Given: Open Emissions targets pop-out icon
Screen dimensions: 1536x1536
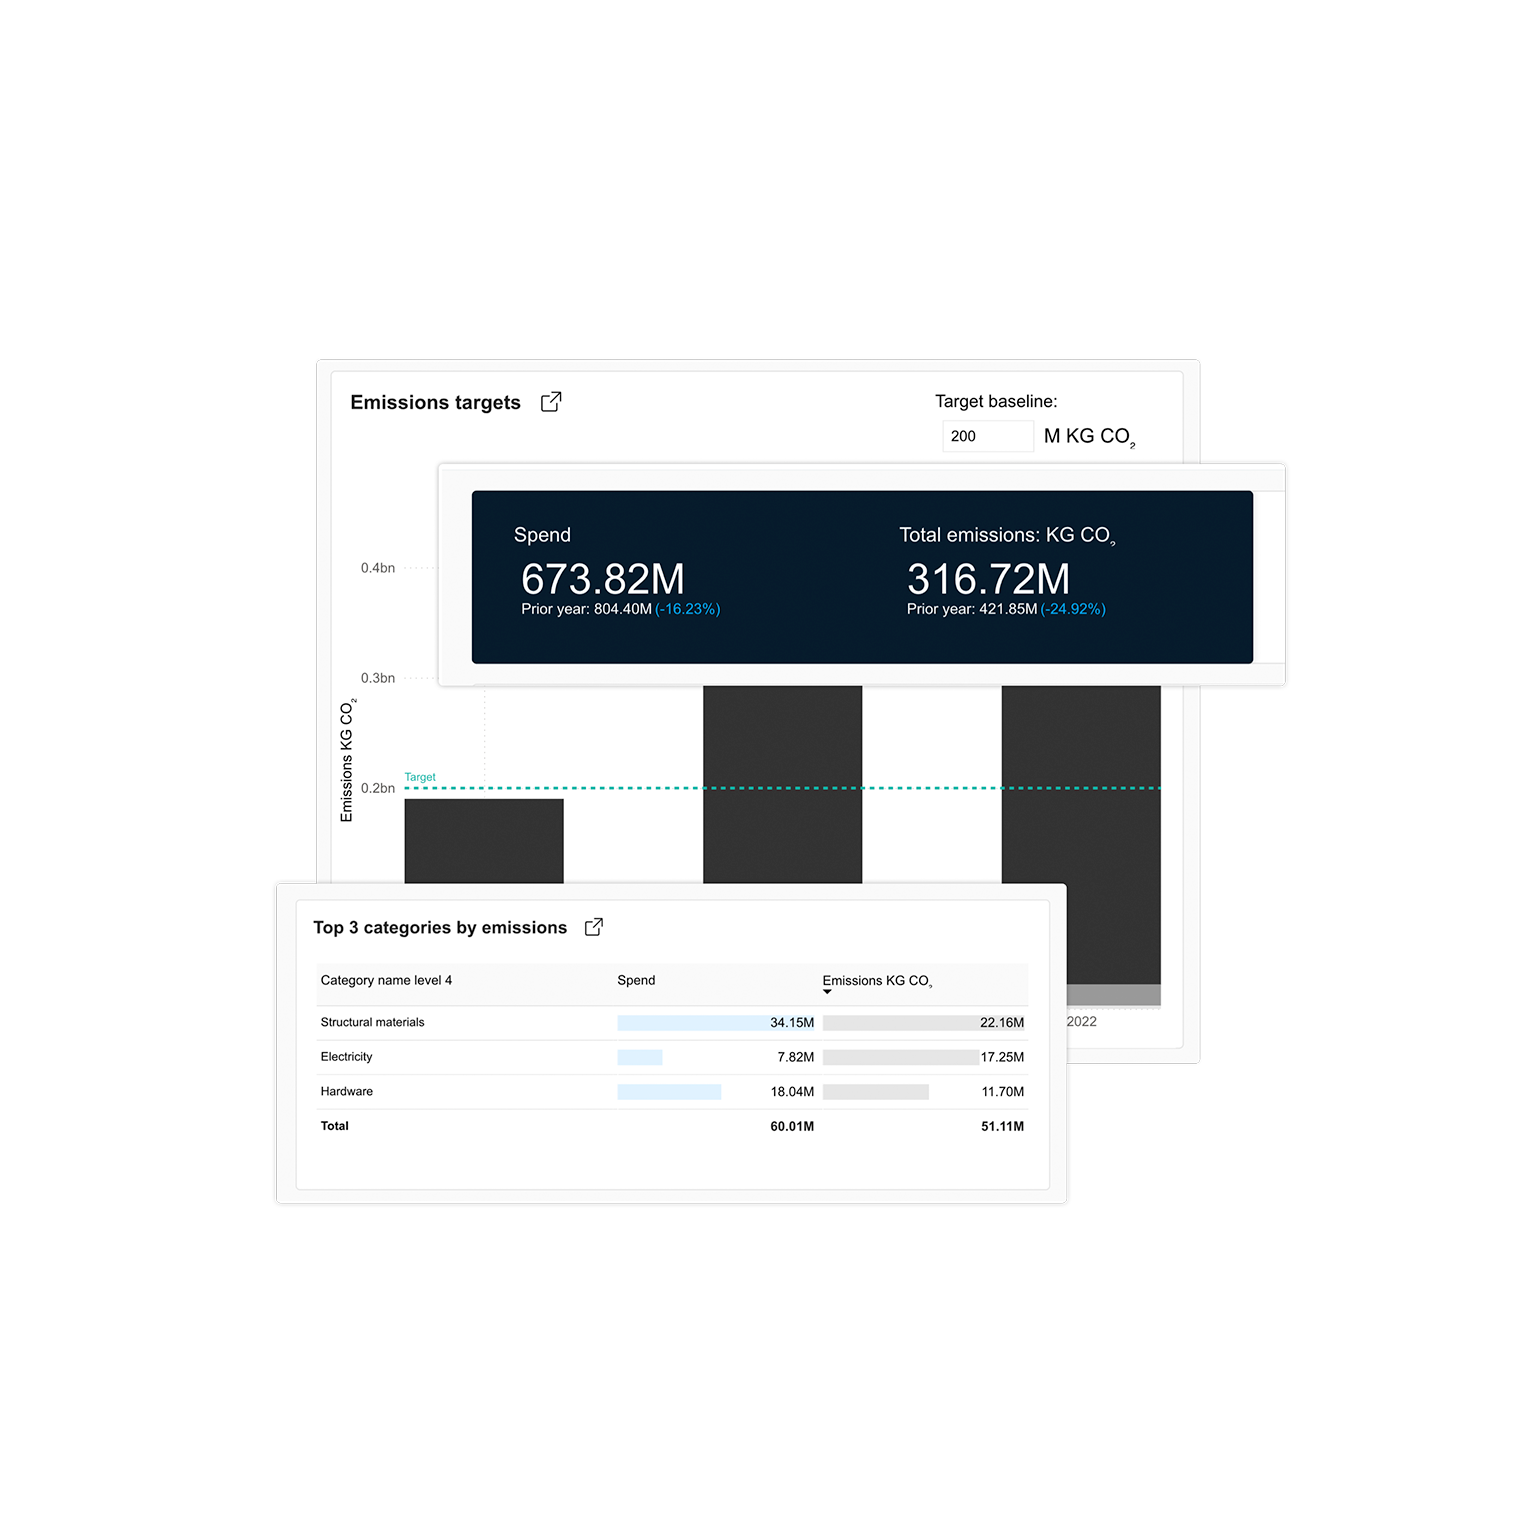Looking at the screenshot, I should tap(551, 402).
